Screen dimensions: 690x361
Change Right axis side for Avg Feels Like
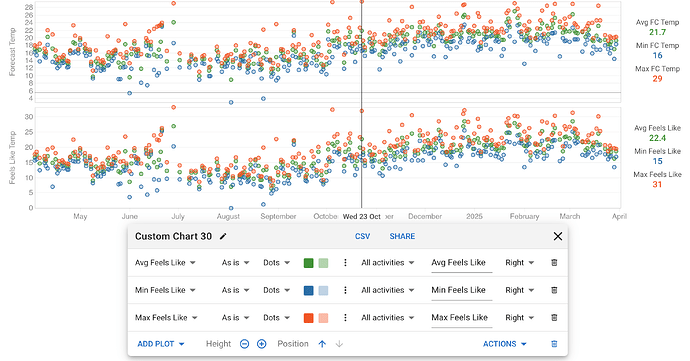coord(519,262)
